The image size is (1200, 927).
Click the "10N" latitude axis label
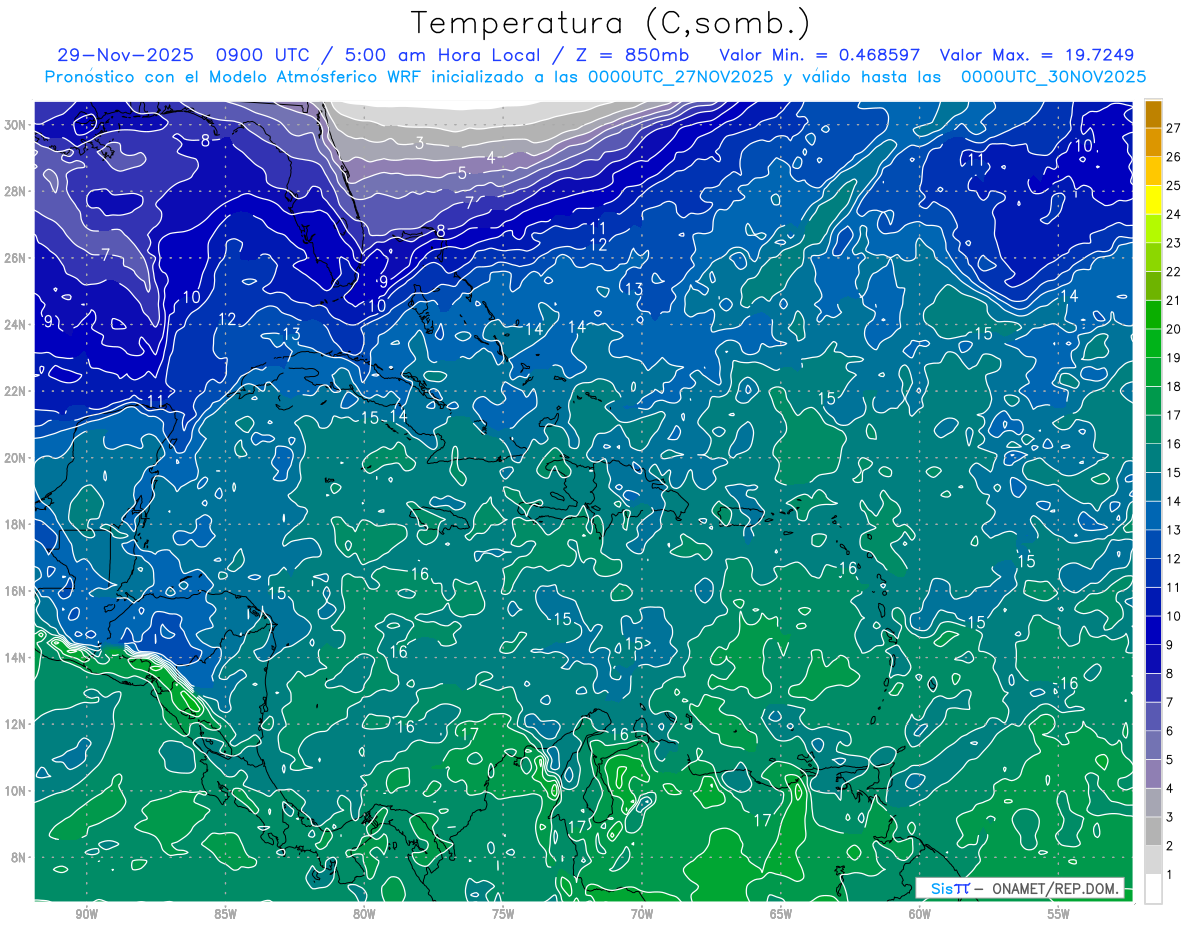pyautogui.click(x=15, y=791)
